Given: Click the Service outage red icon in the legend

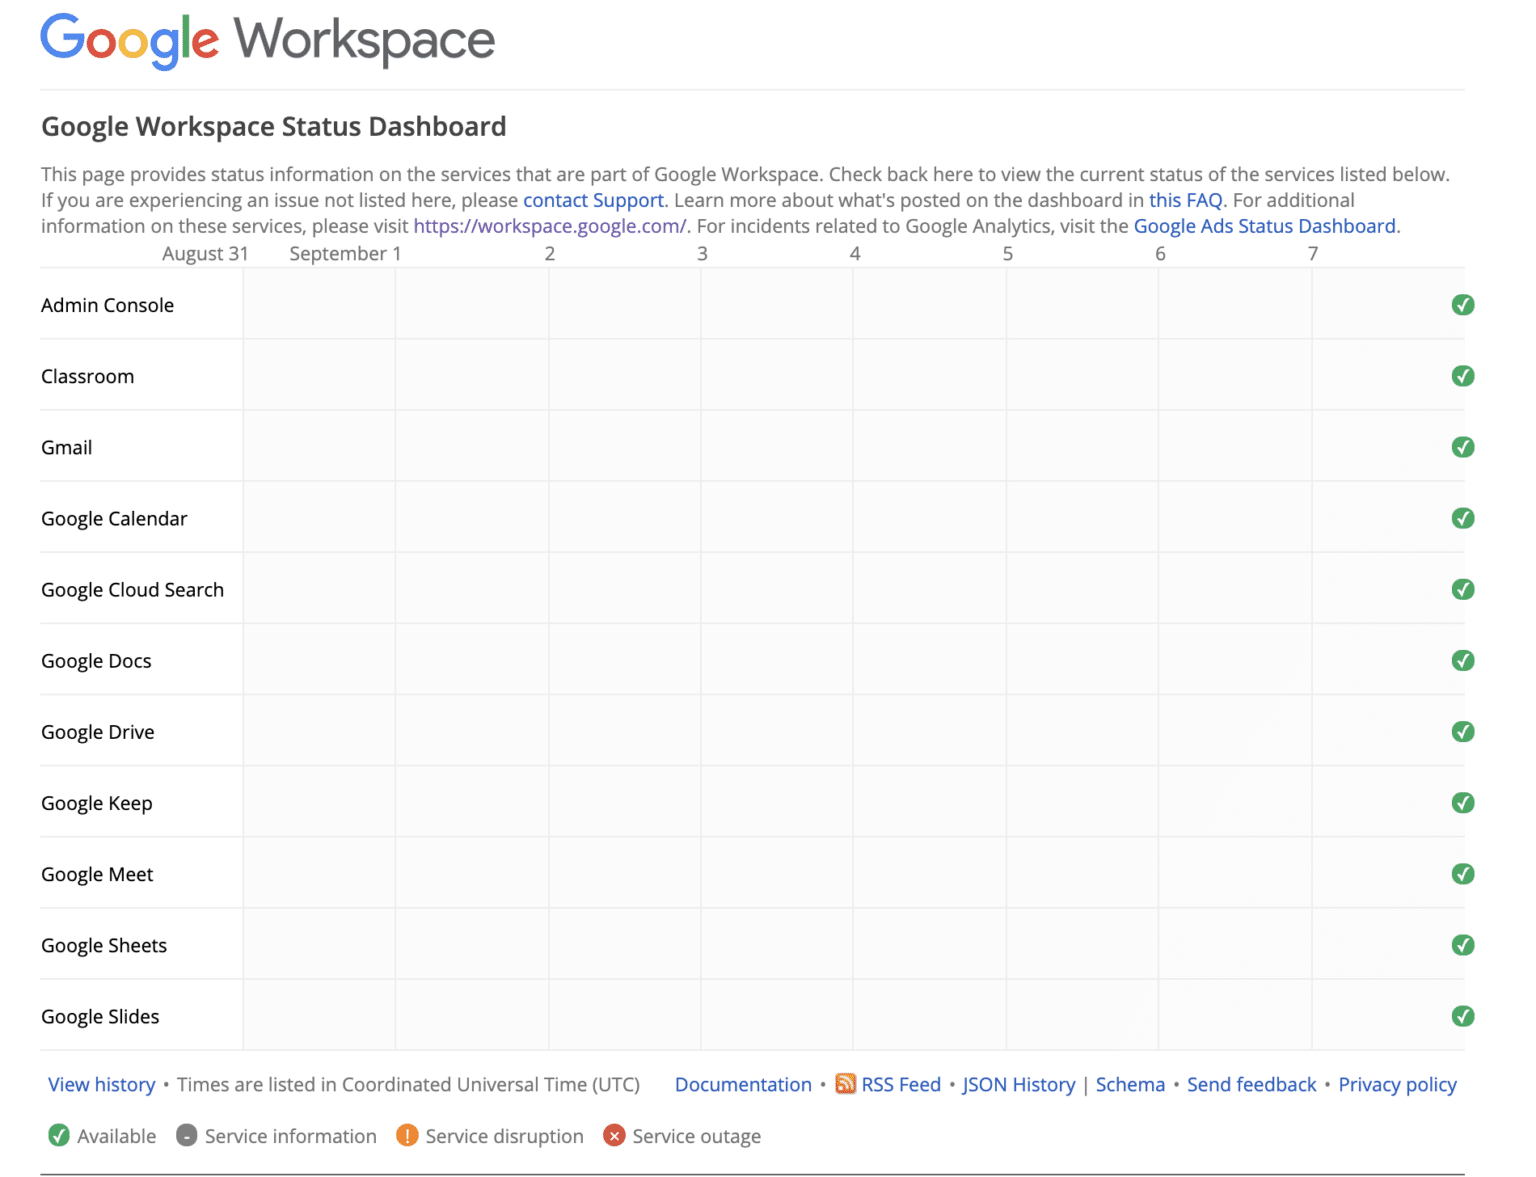Looking at the screenshot, I should [x=614, y=1136].
